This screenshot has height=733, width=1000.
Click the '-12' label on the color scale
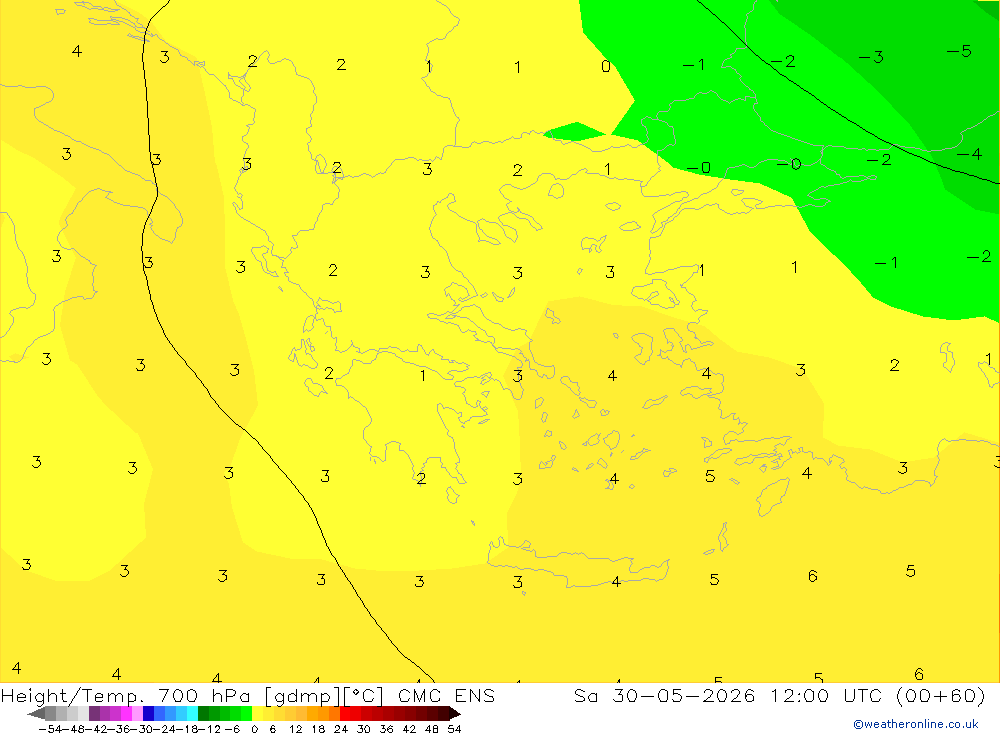tap(210, 729)
